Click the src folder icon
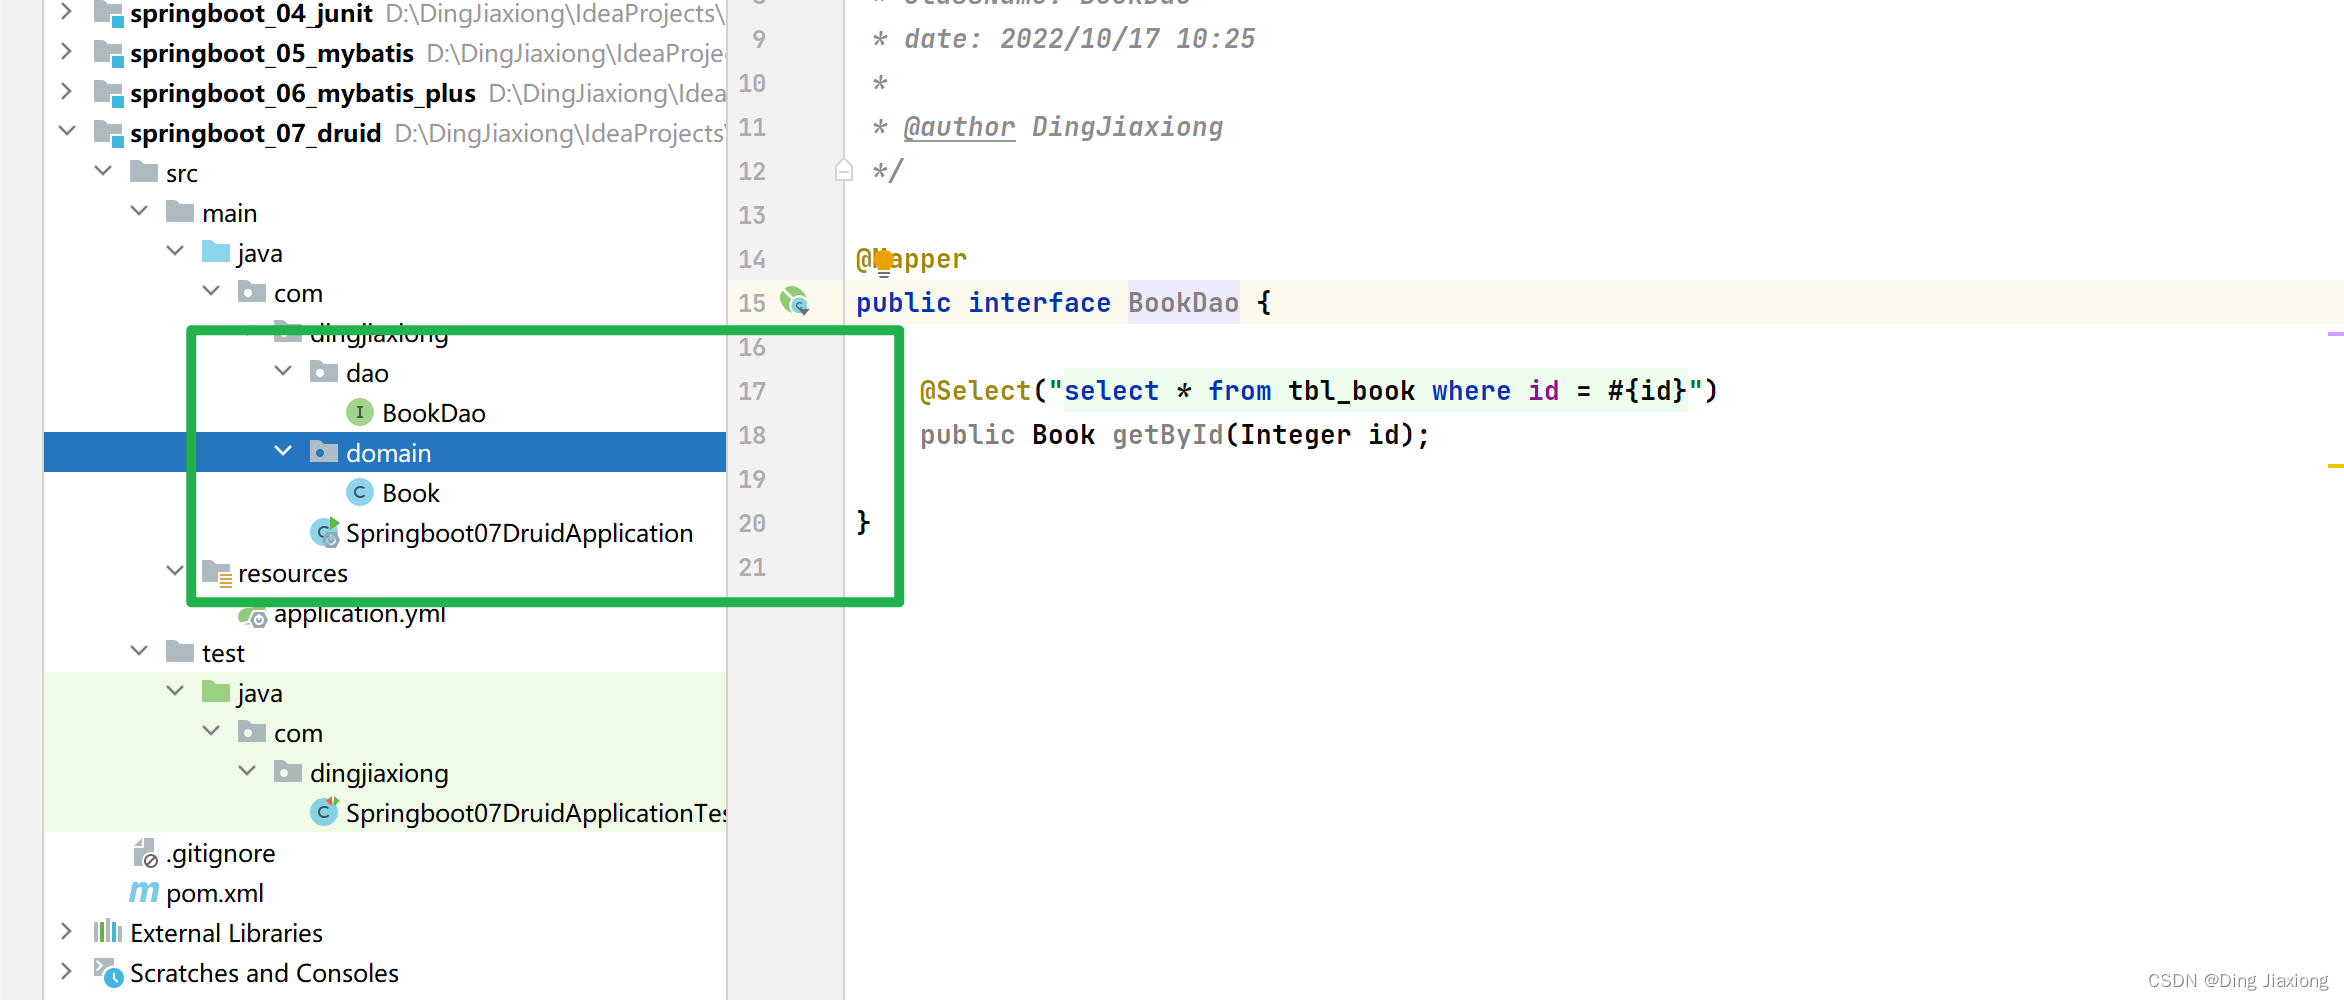Screen dimensions: 2344x1000 coord(144,172)
